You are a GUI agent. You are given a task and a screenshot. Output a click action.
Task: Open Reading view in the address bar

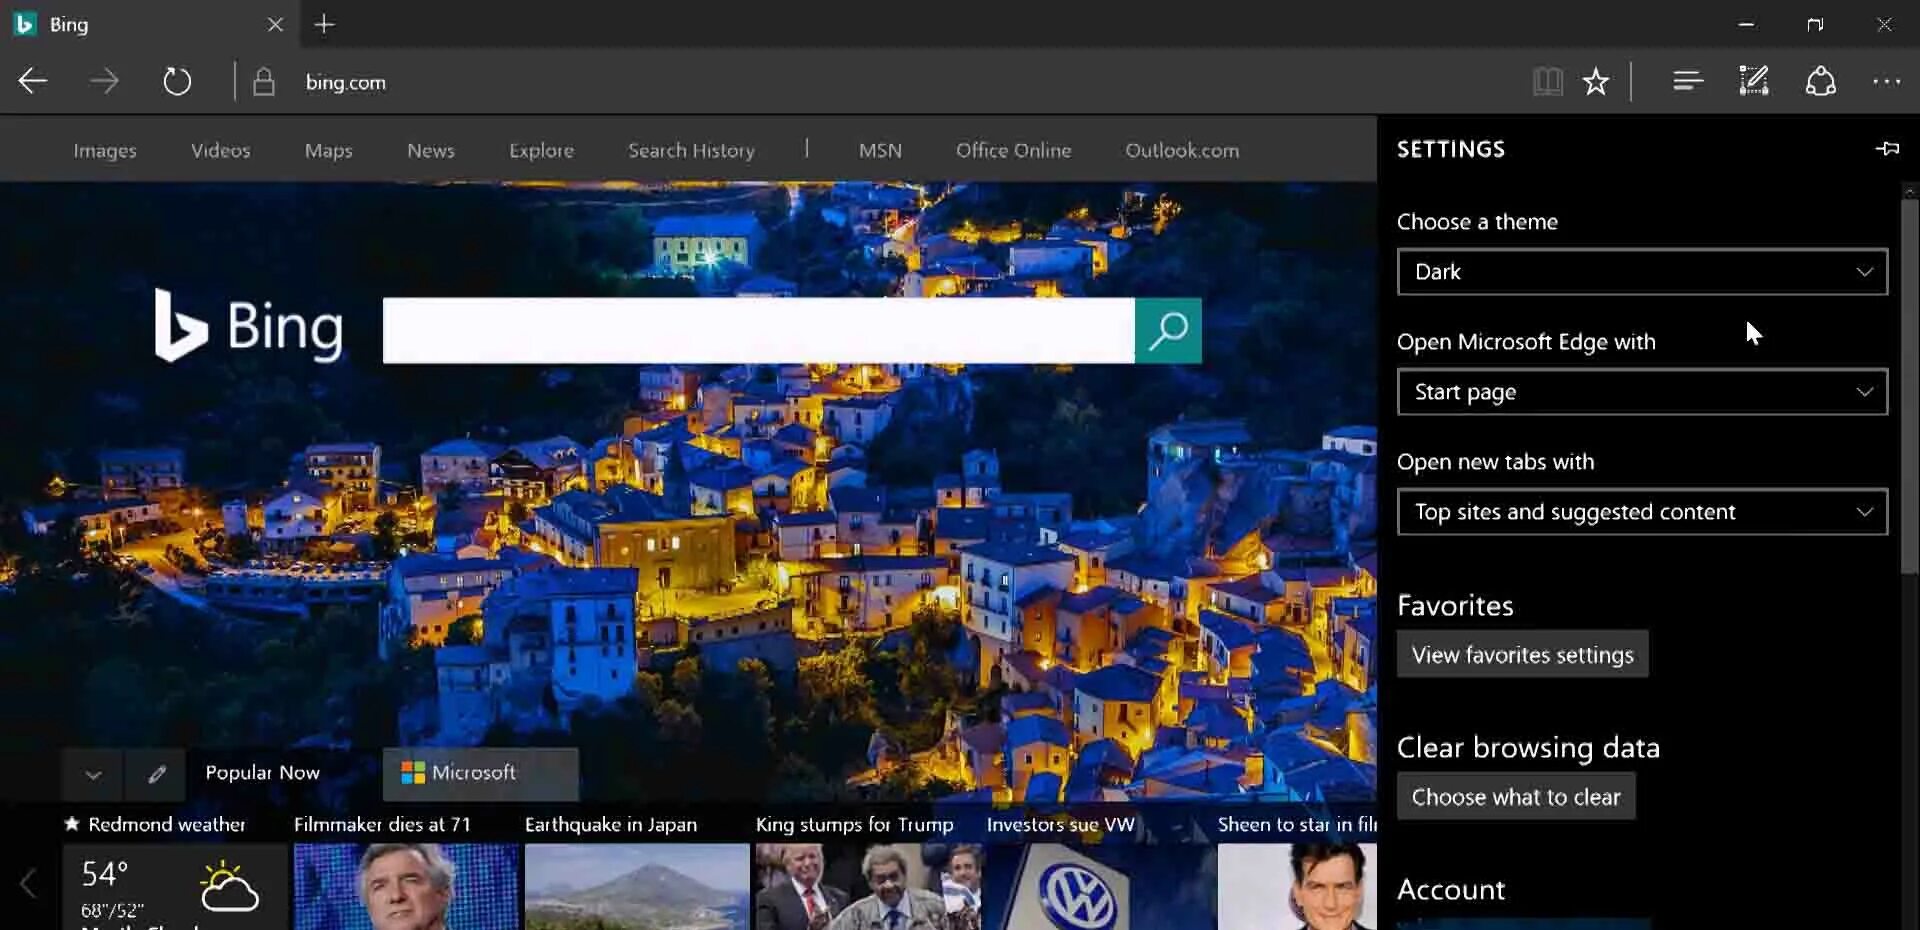[x=1548, y=81]
